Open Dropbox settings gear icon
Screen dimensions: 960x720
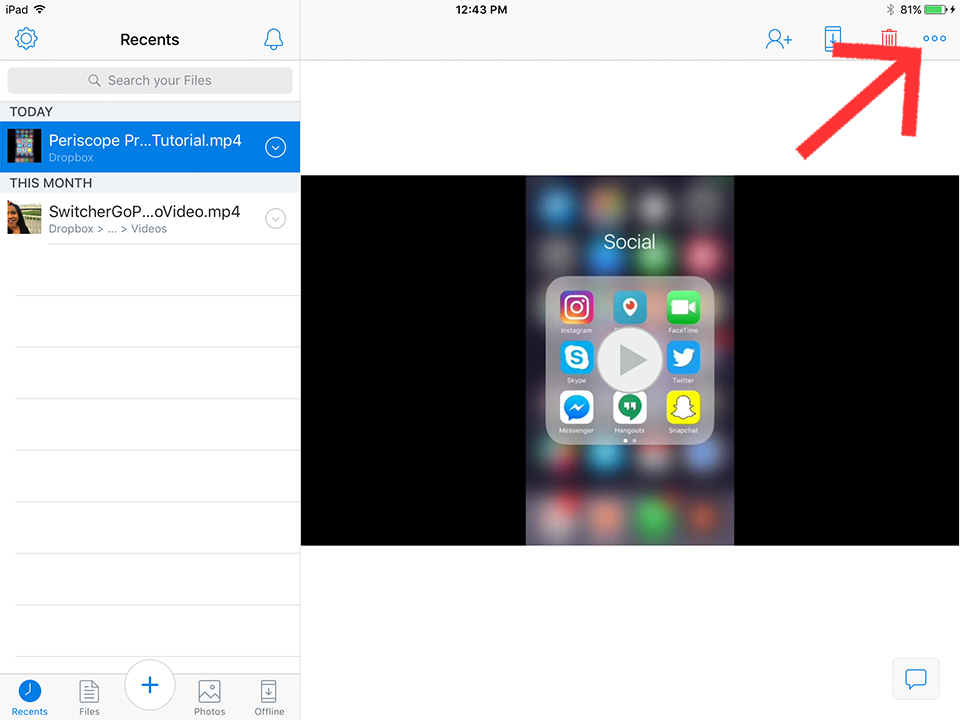click(x=27, y=40)
